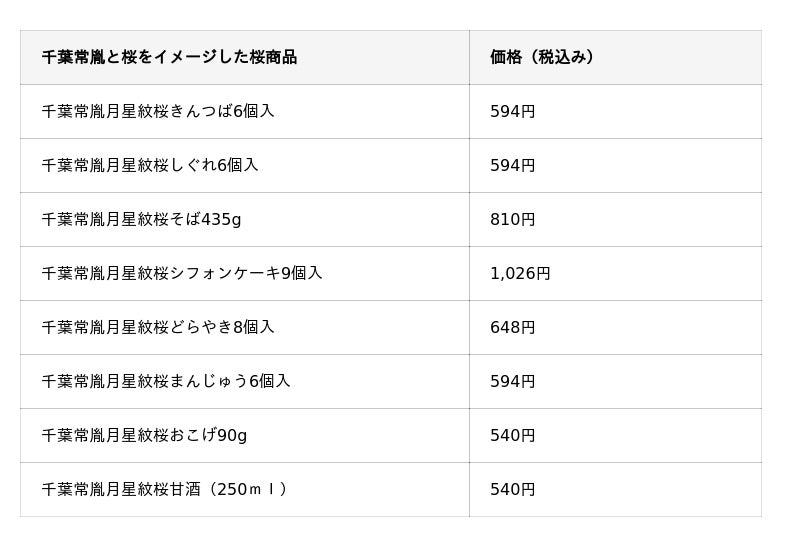Select the 千葉常胤月星紋桜シフォンケーキ9個入 cell

[x=182, y=273]
